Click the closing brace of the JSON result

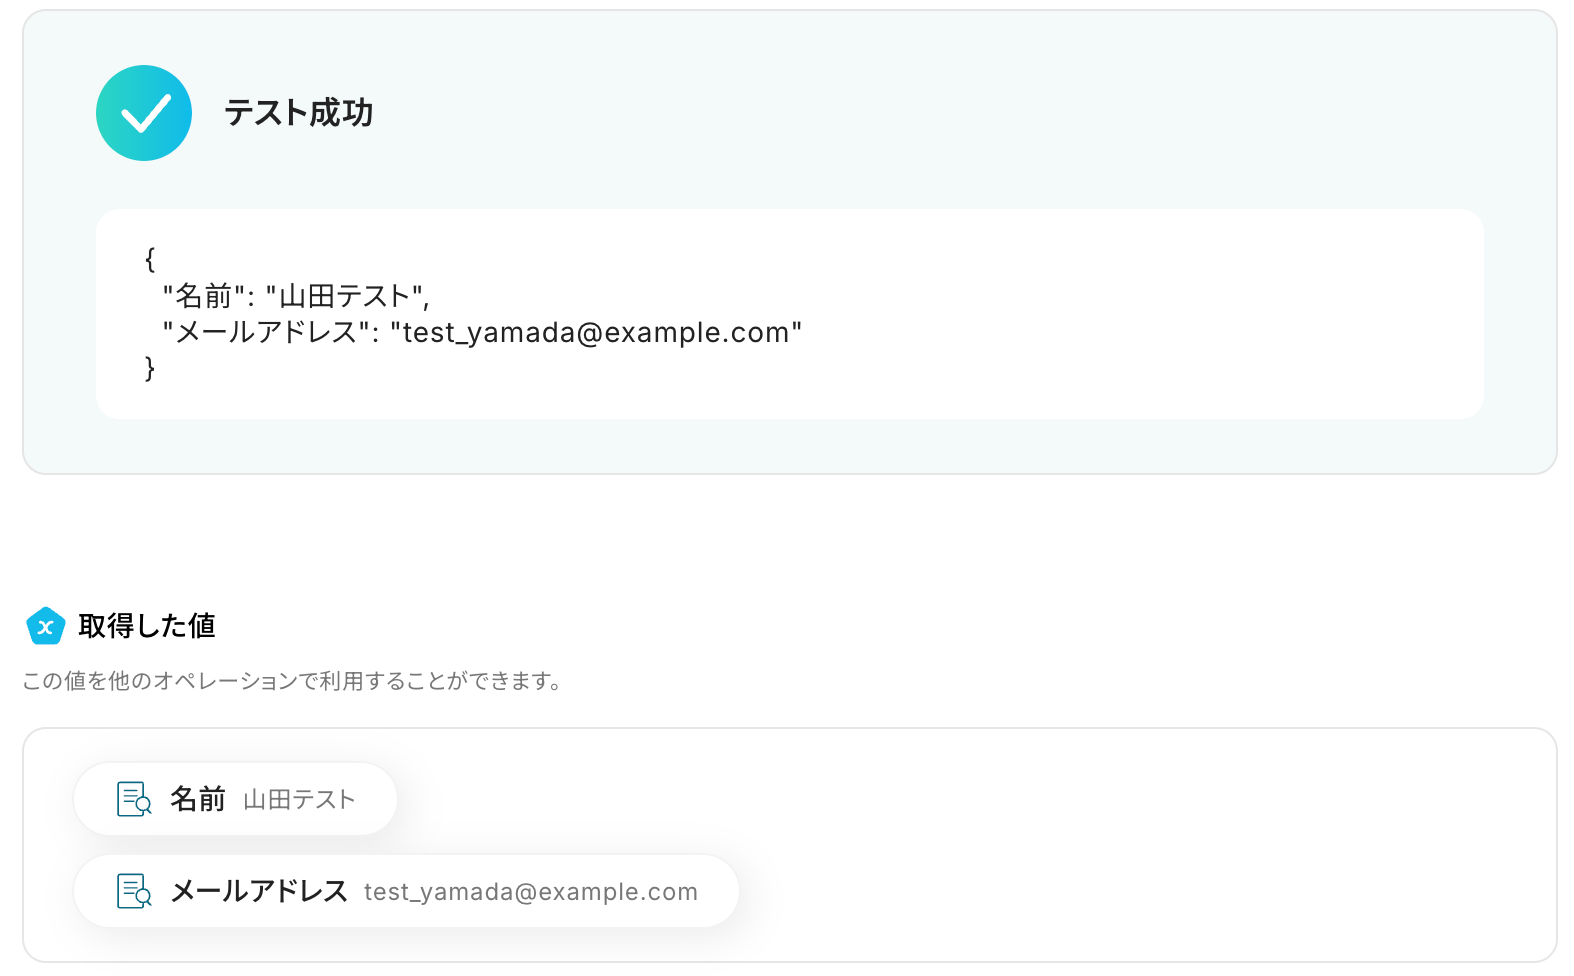pos(150,368)
